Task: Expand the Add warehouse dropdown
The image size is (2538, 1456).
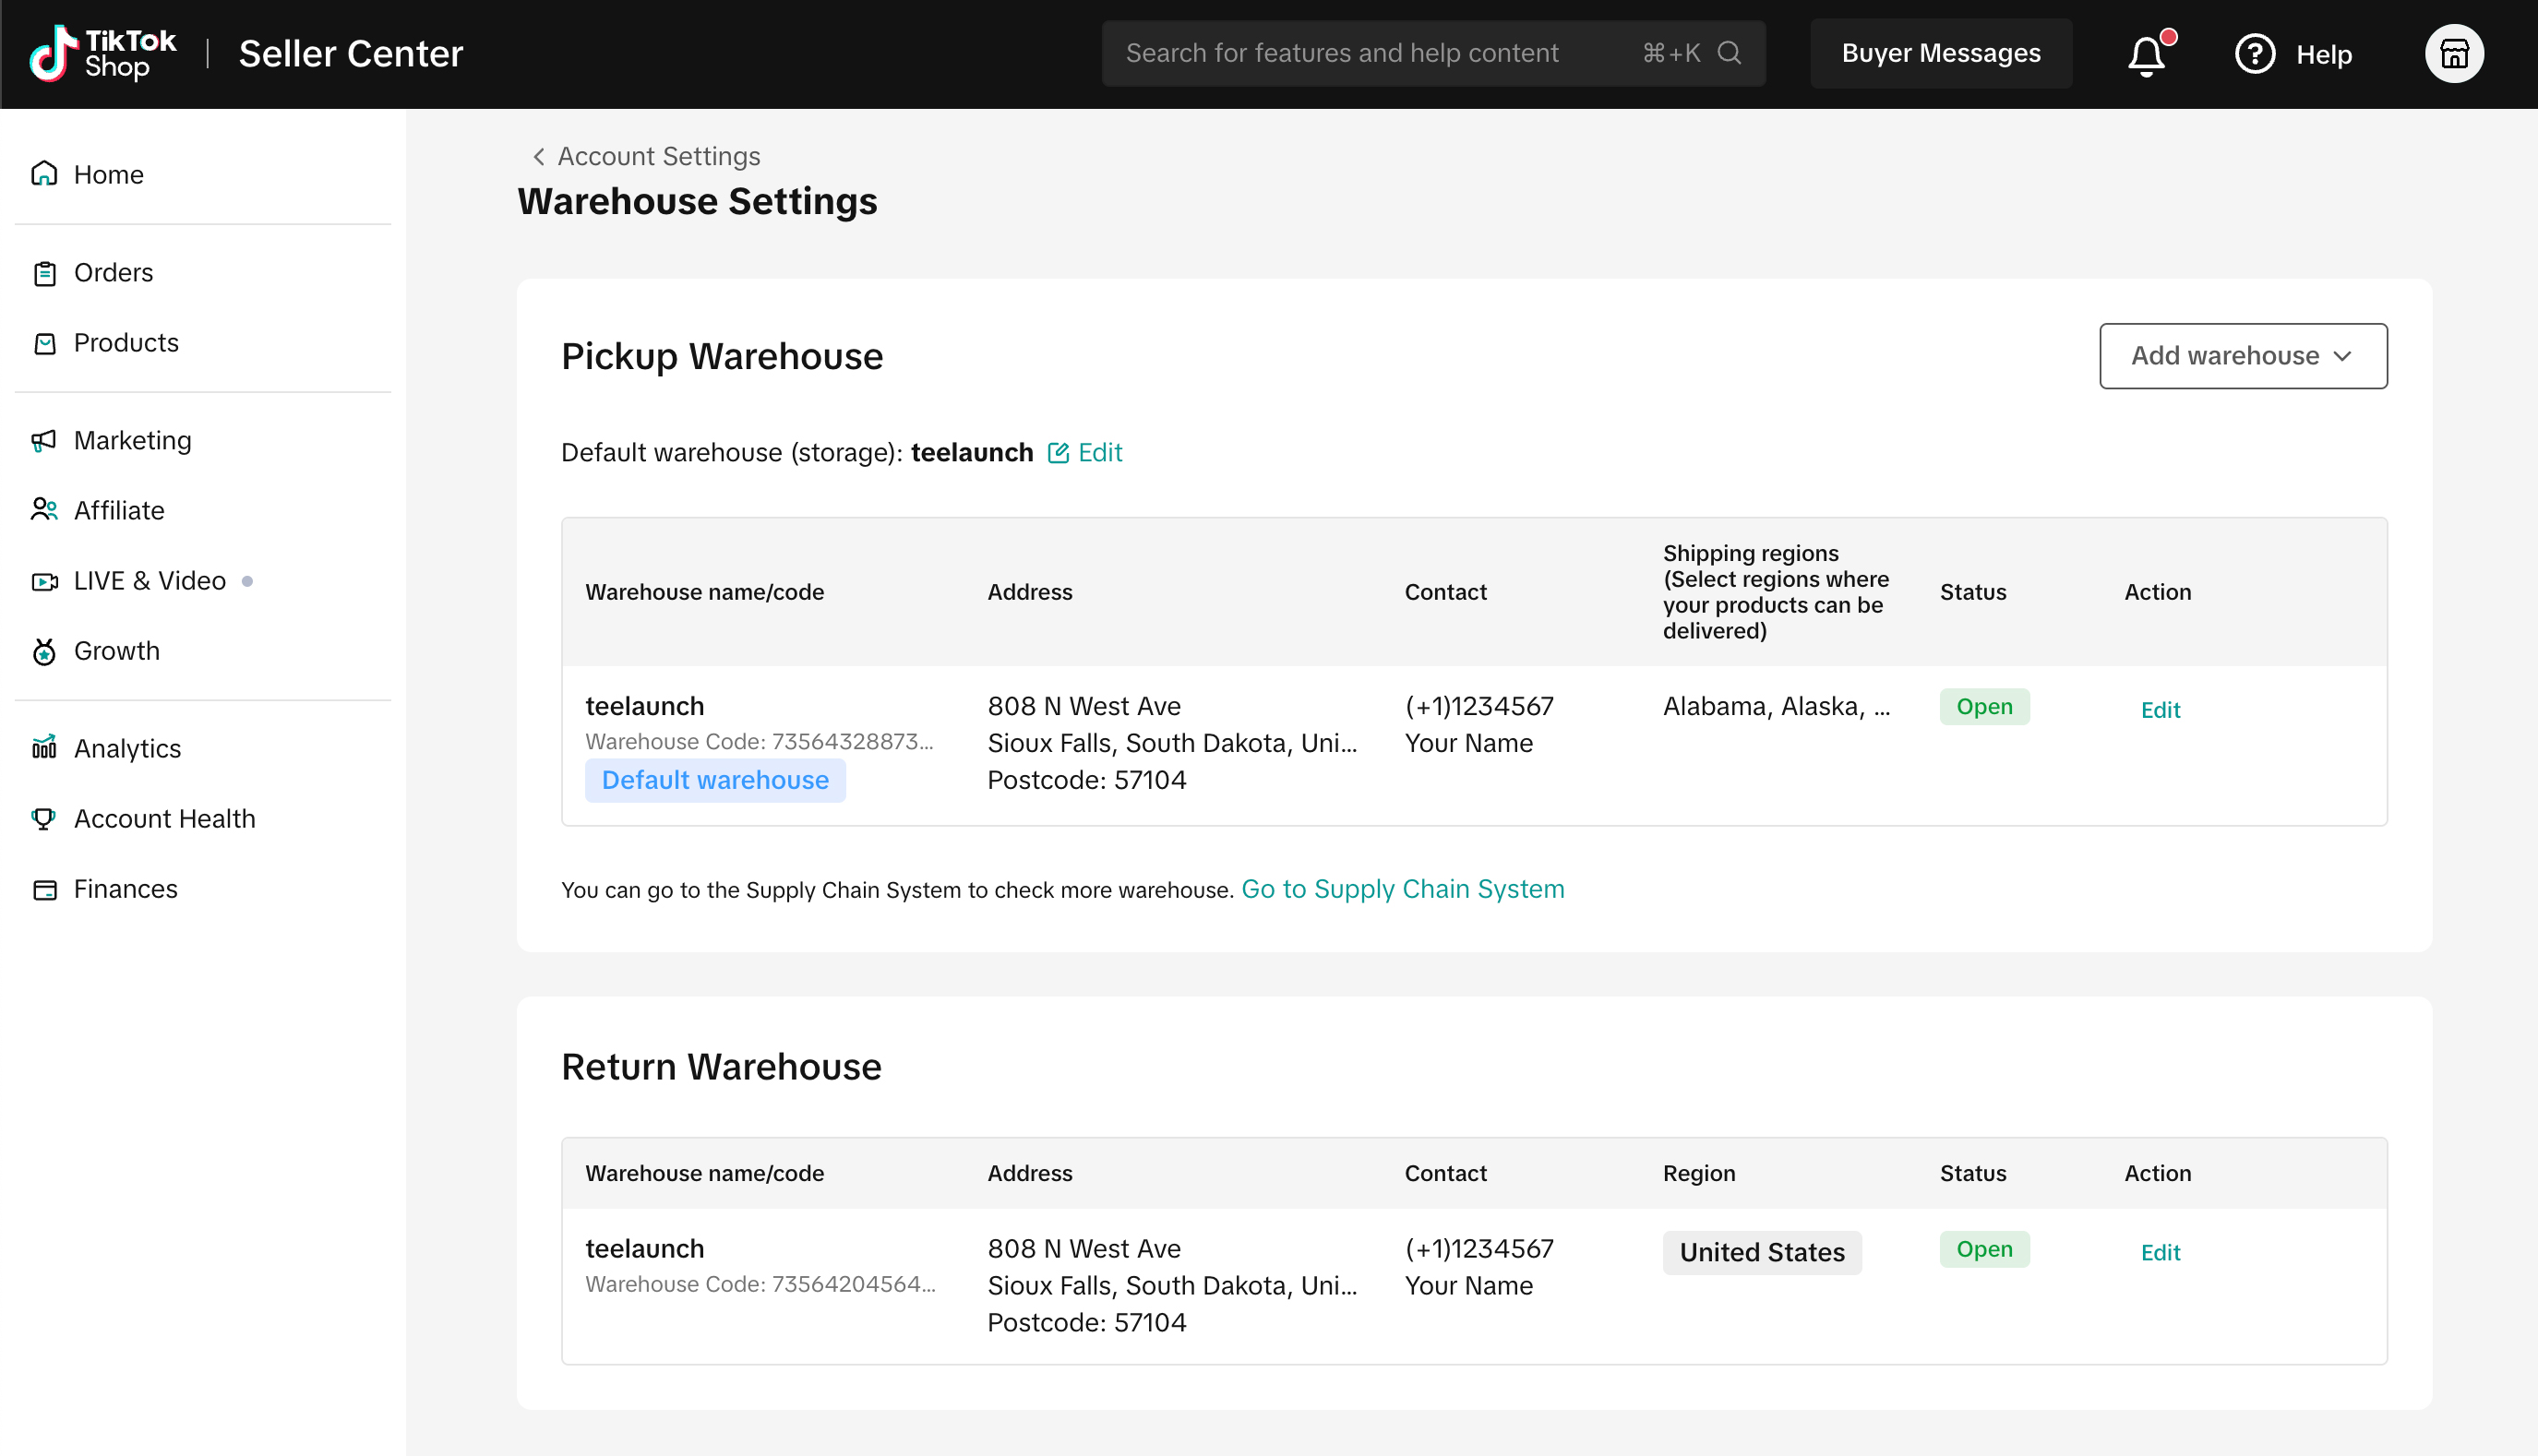Action: pos(2242,356)
